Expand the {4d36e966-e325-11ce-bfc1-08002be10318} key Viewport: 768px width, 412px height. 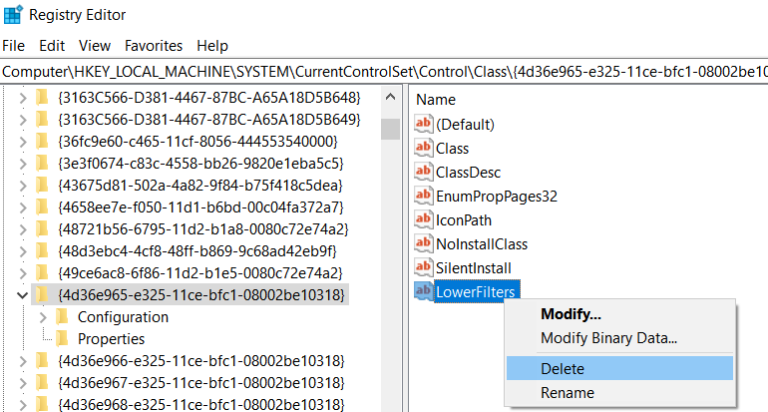click(22, 360)
